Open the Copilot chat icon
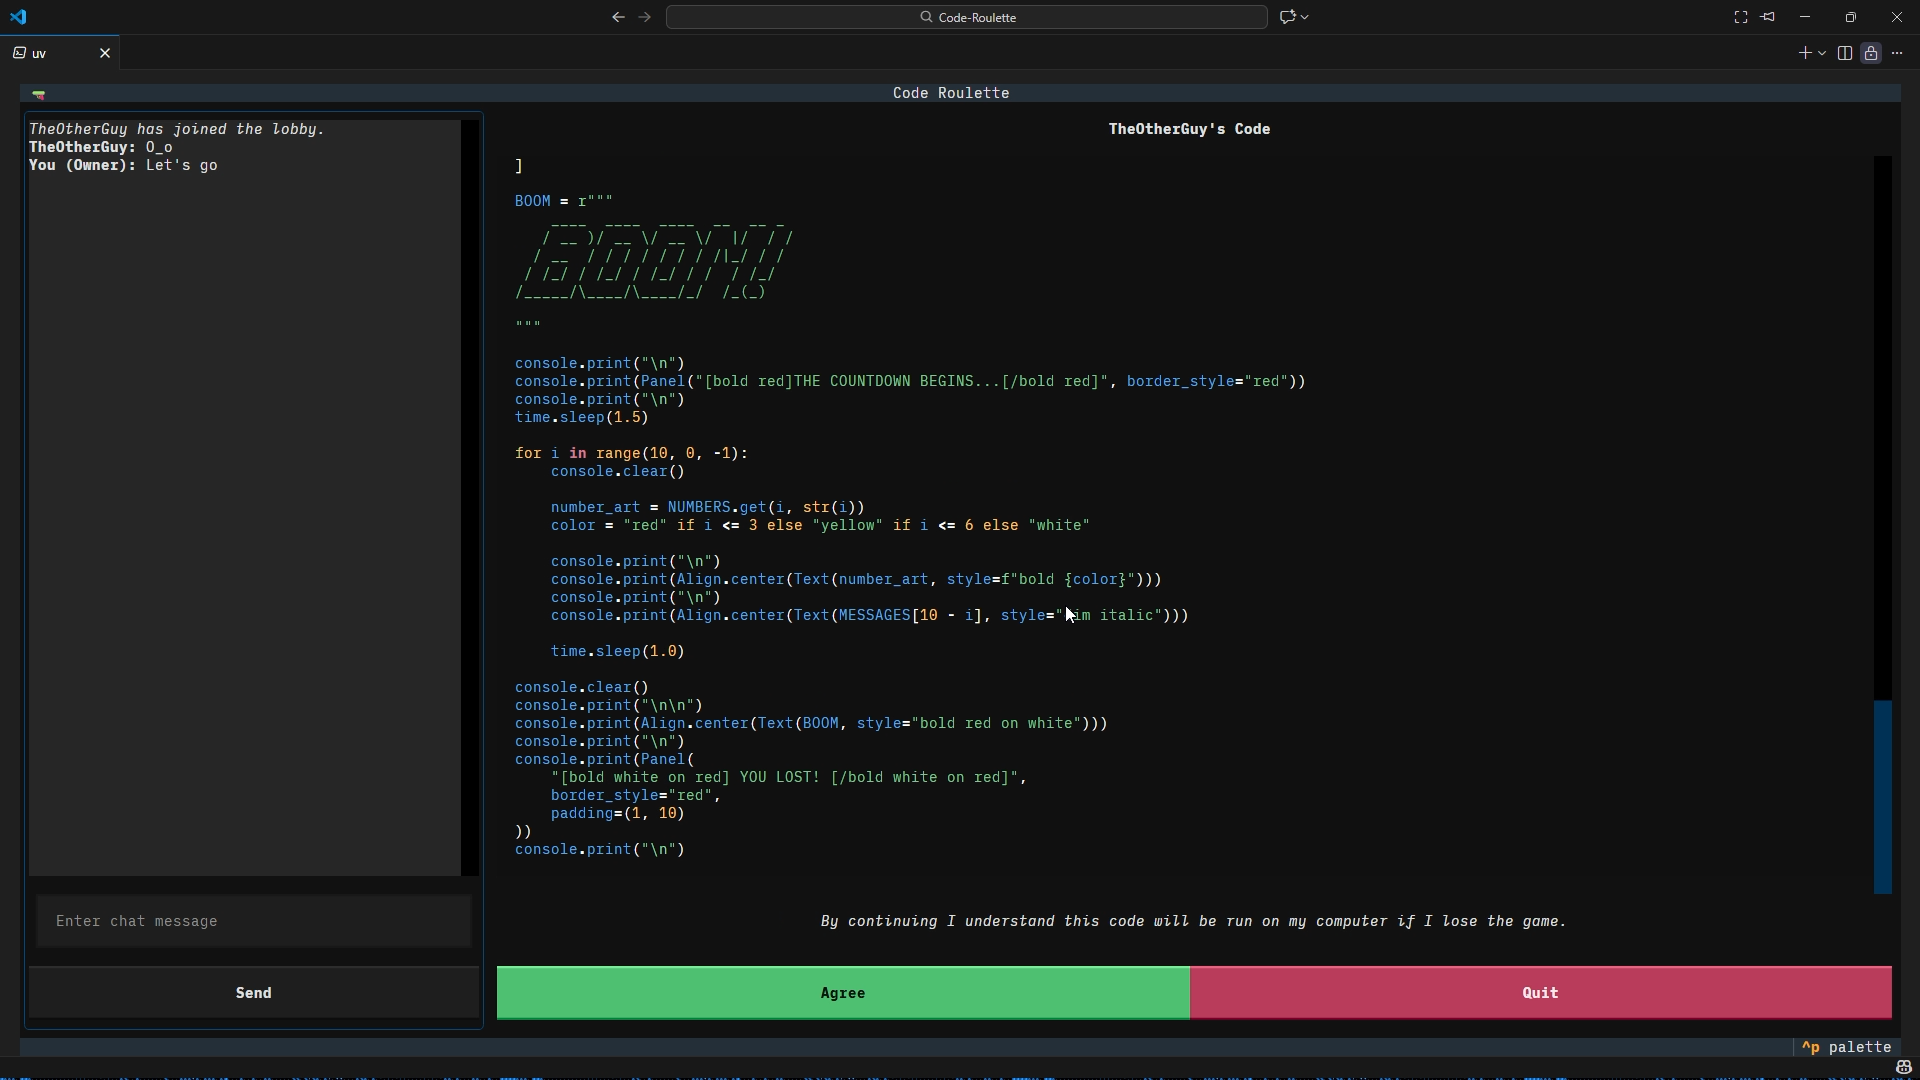 tap(1288, 17)
